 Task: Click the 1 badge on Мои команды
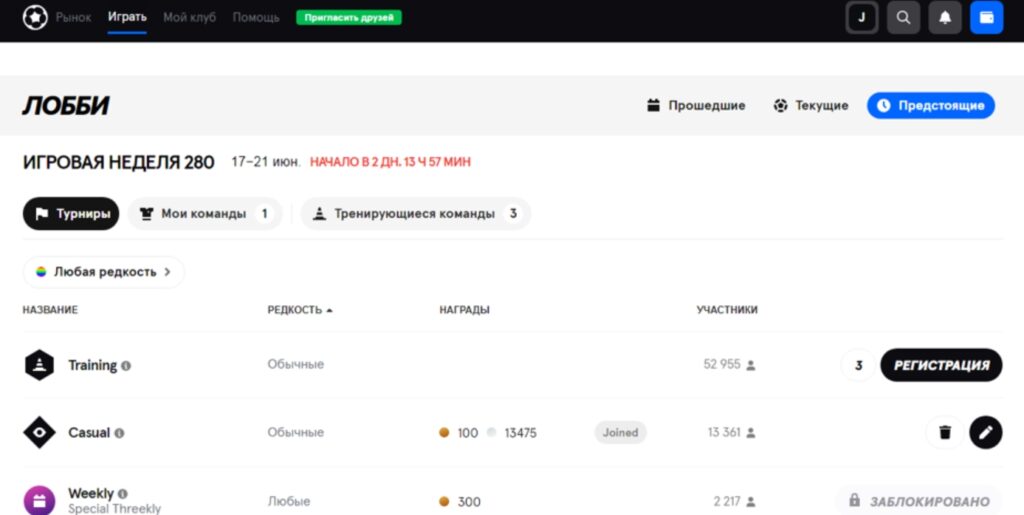click(264, 213)
